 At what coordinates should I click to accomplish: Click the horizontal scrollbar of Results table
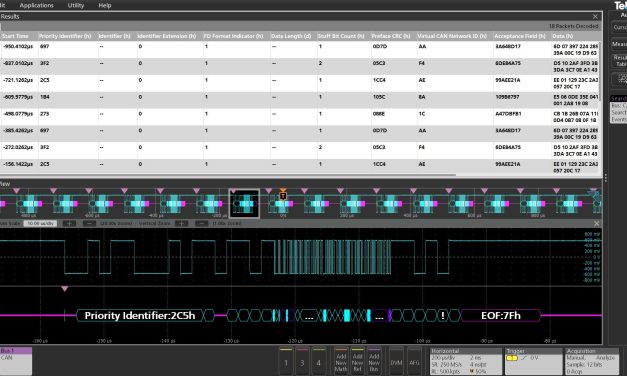point(228,175)
